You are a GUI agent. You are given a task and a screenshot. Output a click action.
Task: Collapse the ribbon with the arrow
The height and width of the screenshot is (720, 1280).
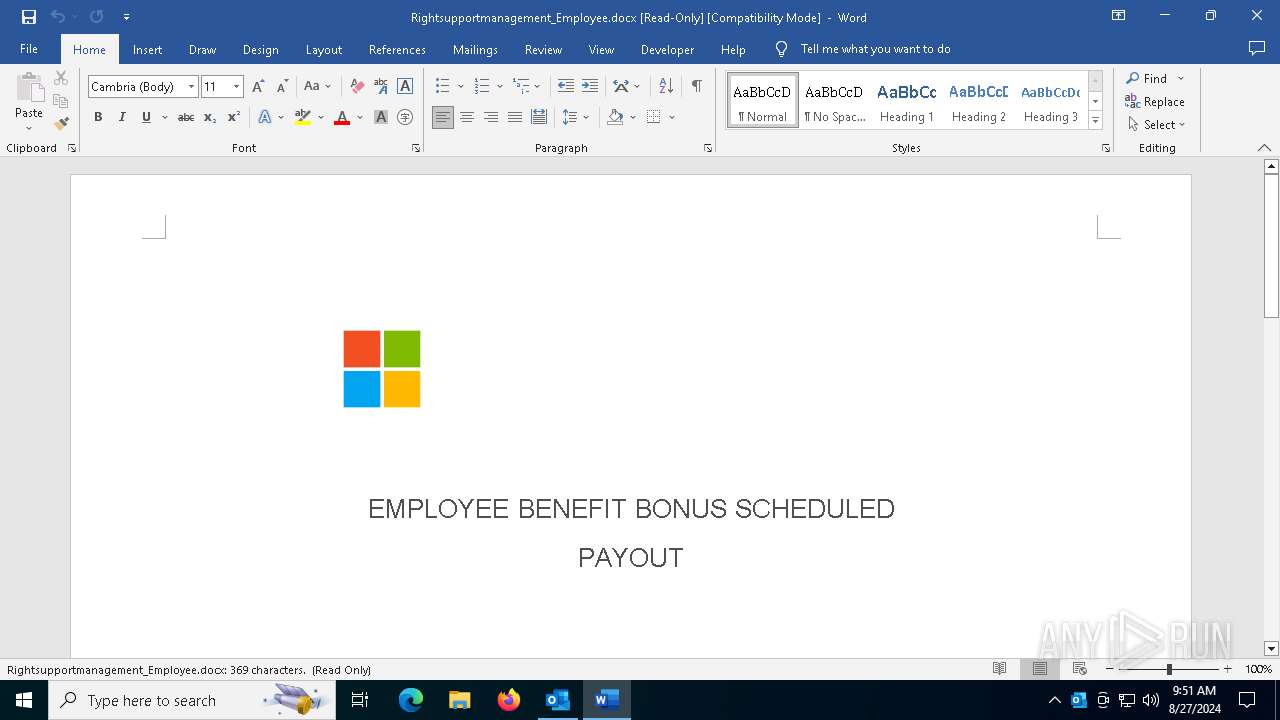(1264, 148)
